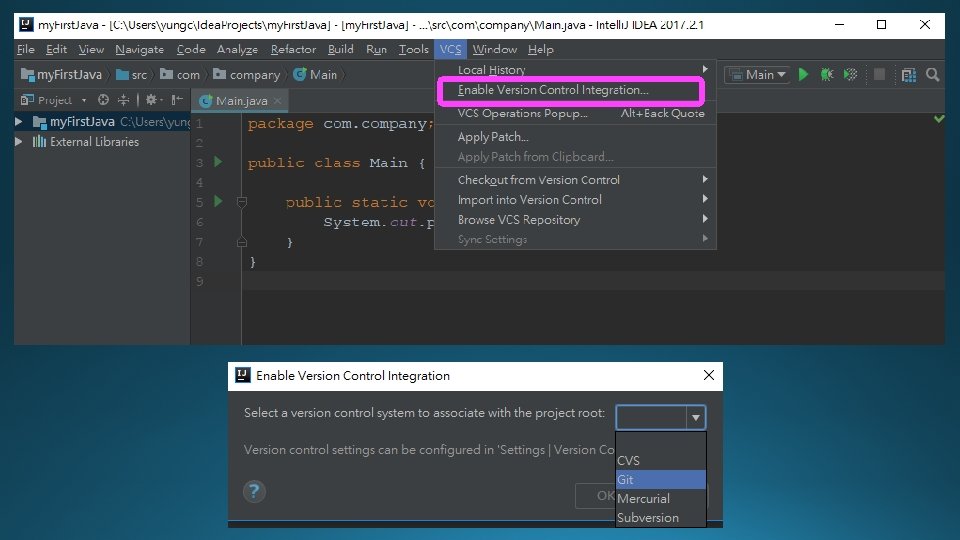Image resolution: width=960 pixels, height=540 pixels.
Task: Open the View menu
Action: [91, 49]
